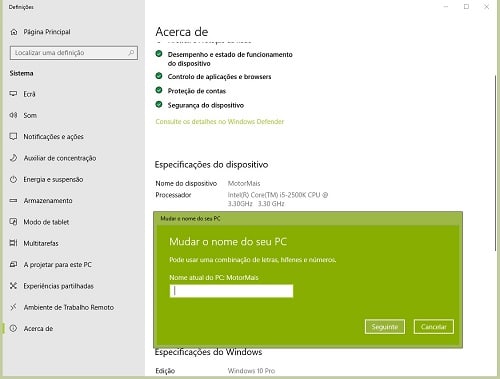Open Auxiliar de concentração settings
The width and height of the screenshot is (500, 379).
pos(60,158)
